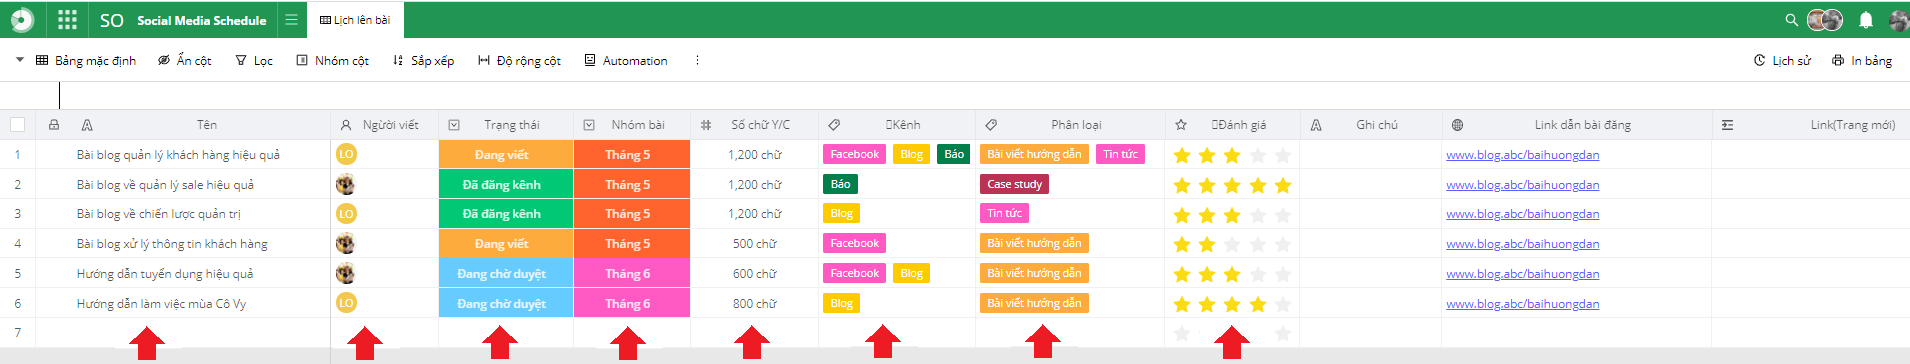Click the Blog channel tag in row 3

[x=842, y=213]
